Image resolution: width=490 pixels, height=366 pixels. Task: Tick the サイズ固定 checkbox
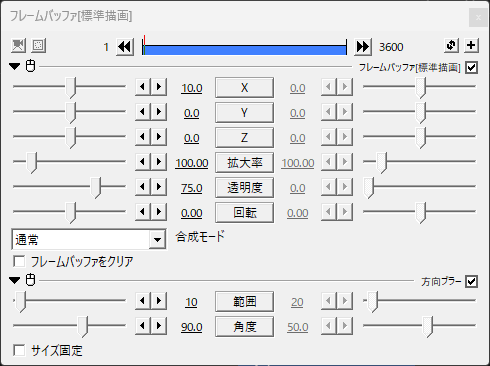coord(19,350)
